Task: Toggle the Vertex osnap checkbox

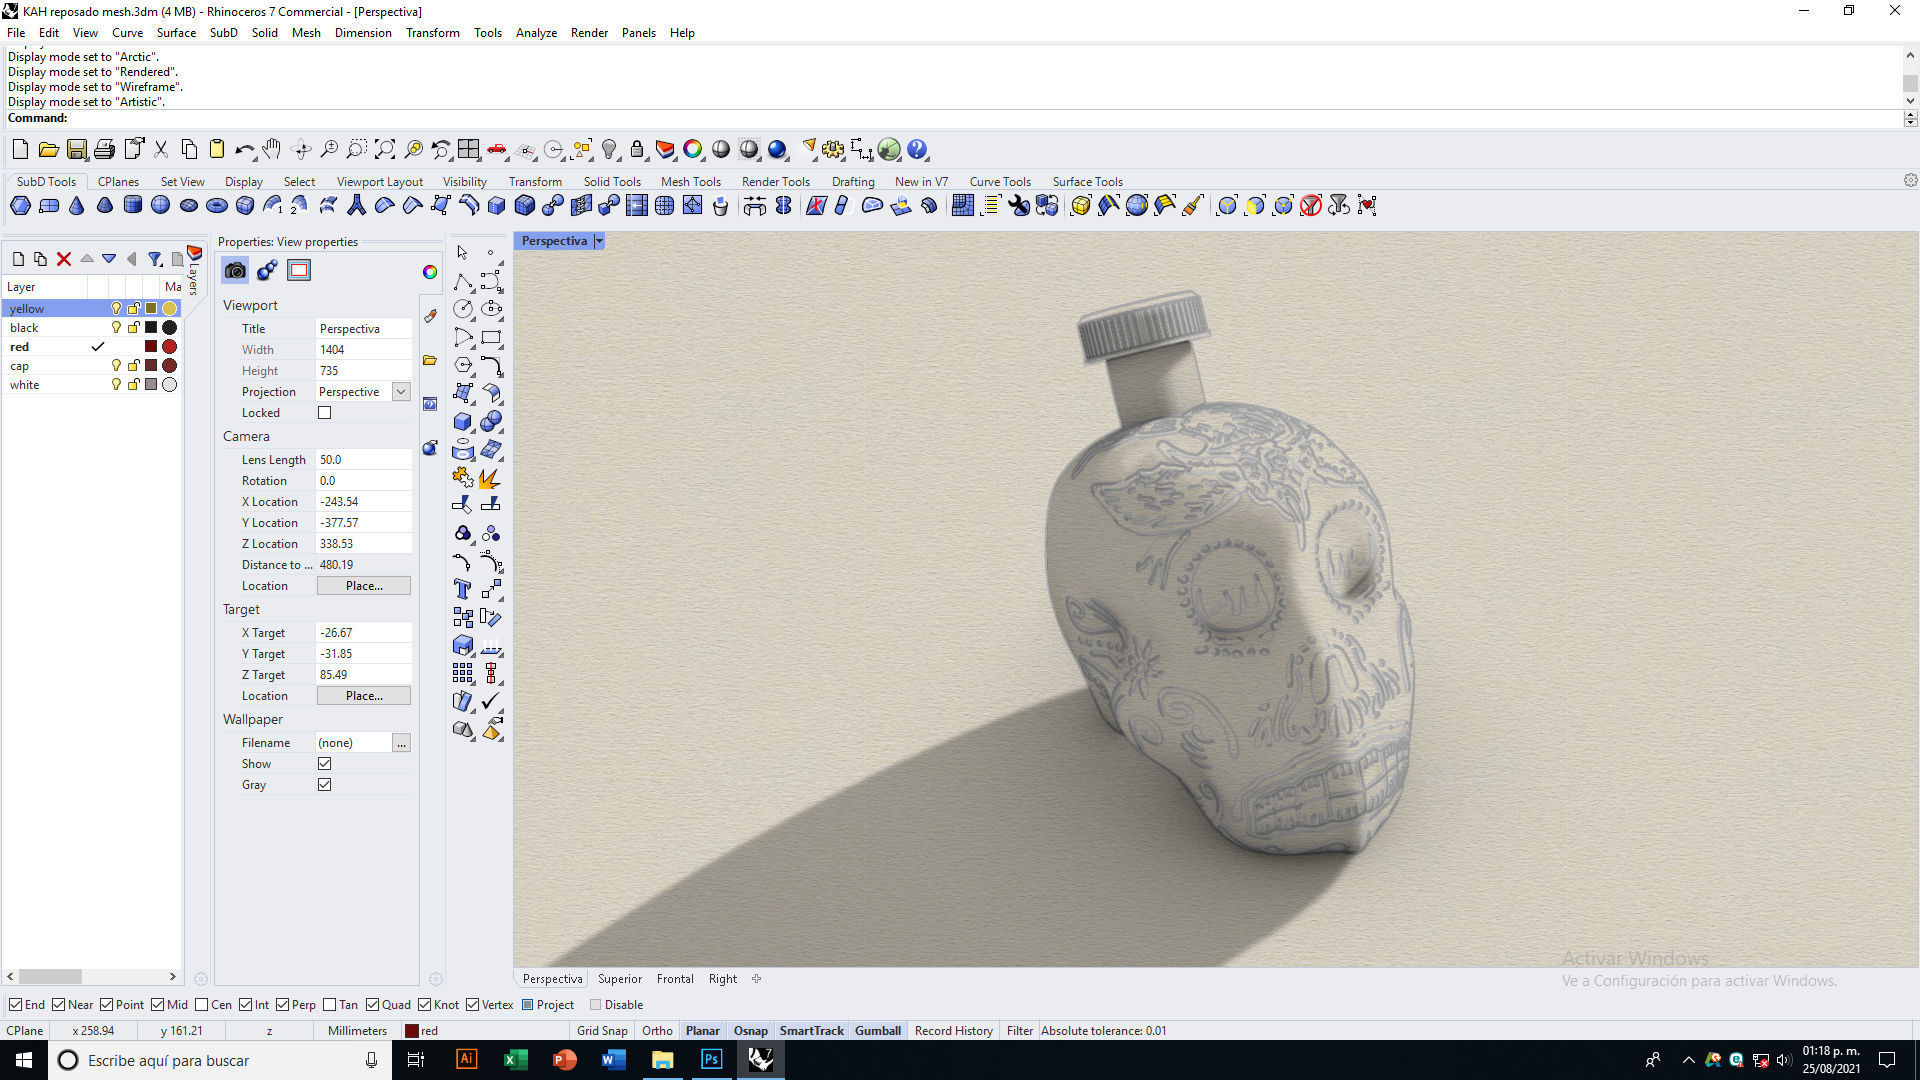Action: coord(472,1005)
